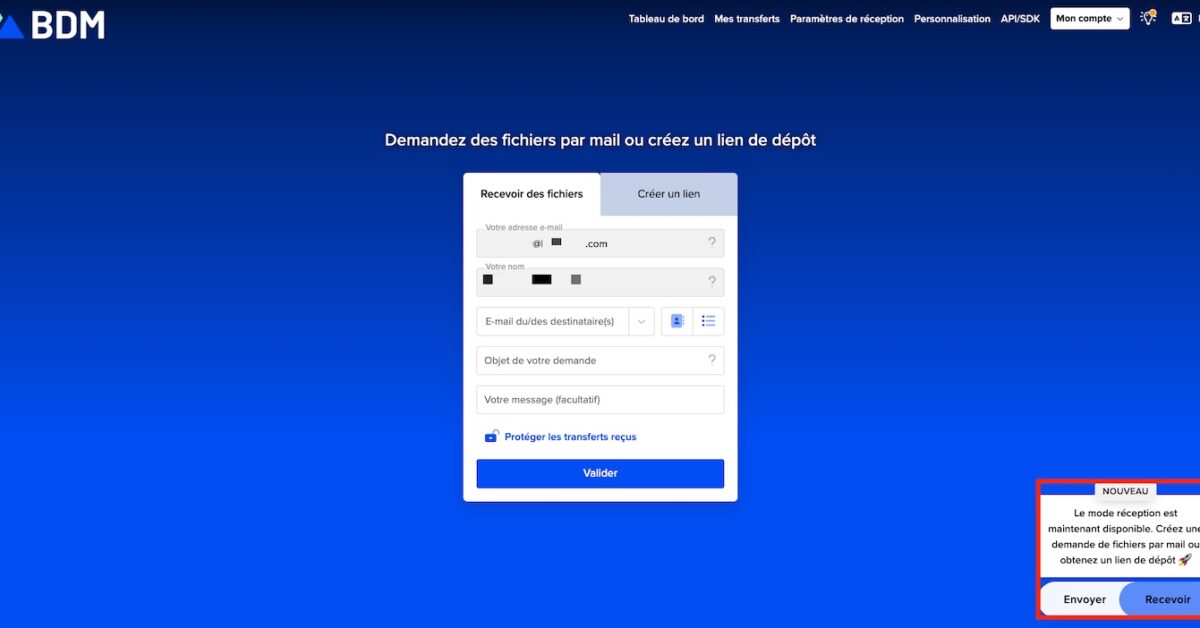Open the 'Mon compte' dropdown
Viewport: 1200px width, 628px height.
[1089, 17]
